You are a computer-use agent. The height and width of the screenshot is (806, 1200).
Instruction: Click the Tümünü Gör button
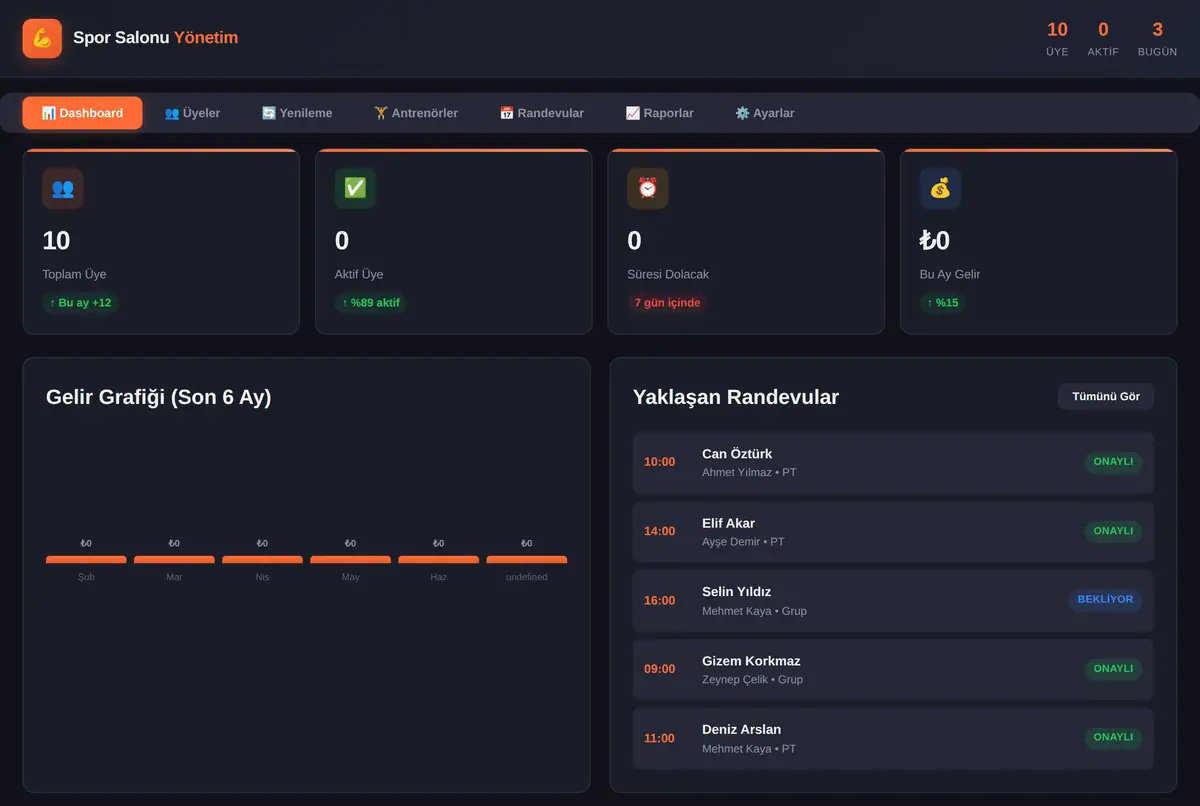[x=1106, y=396]
